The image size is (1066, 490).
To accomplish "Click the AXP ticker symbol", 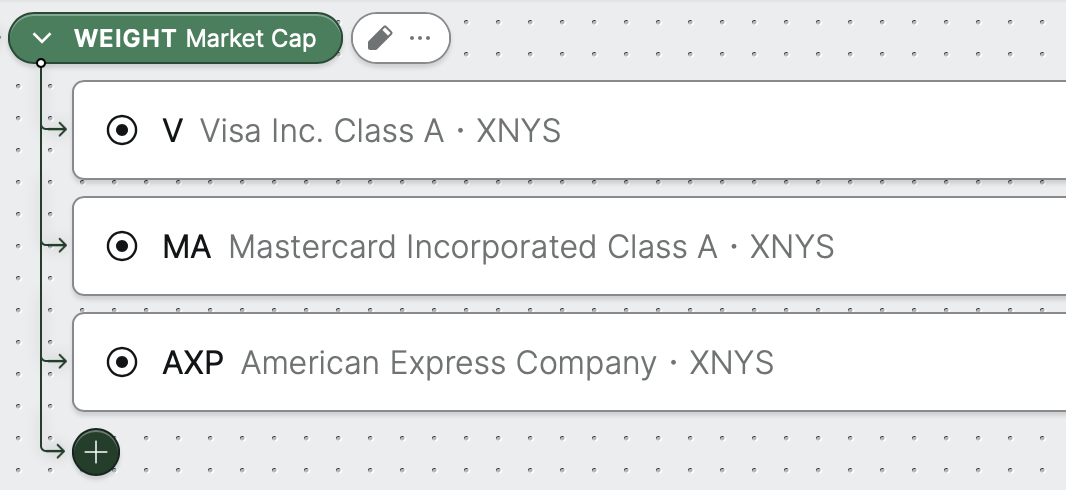I will [193, 363].
